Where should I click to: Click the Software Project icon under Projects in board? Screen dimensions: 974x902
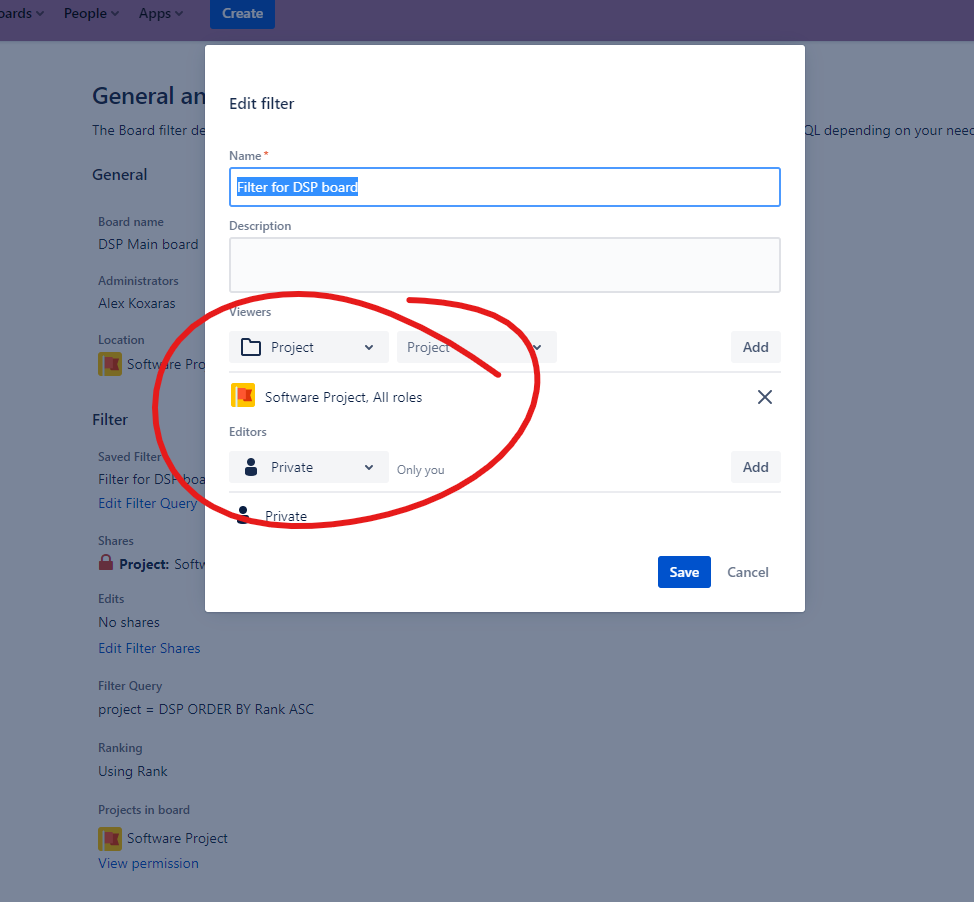point(110,839)
